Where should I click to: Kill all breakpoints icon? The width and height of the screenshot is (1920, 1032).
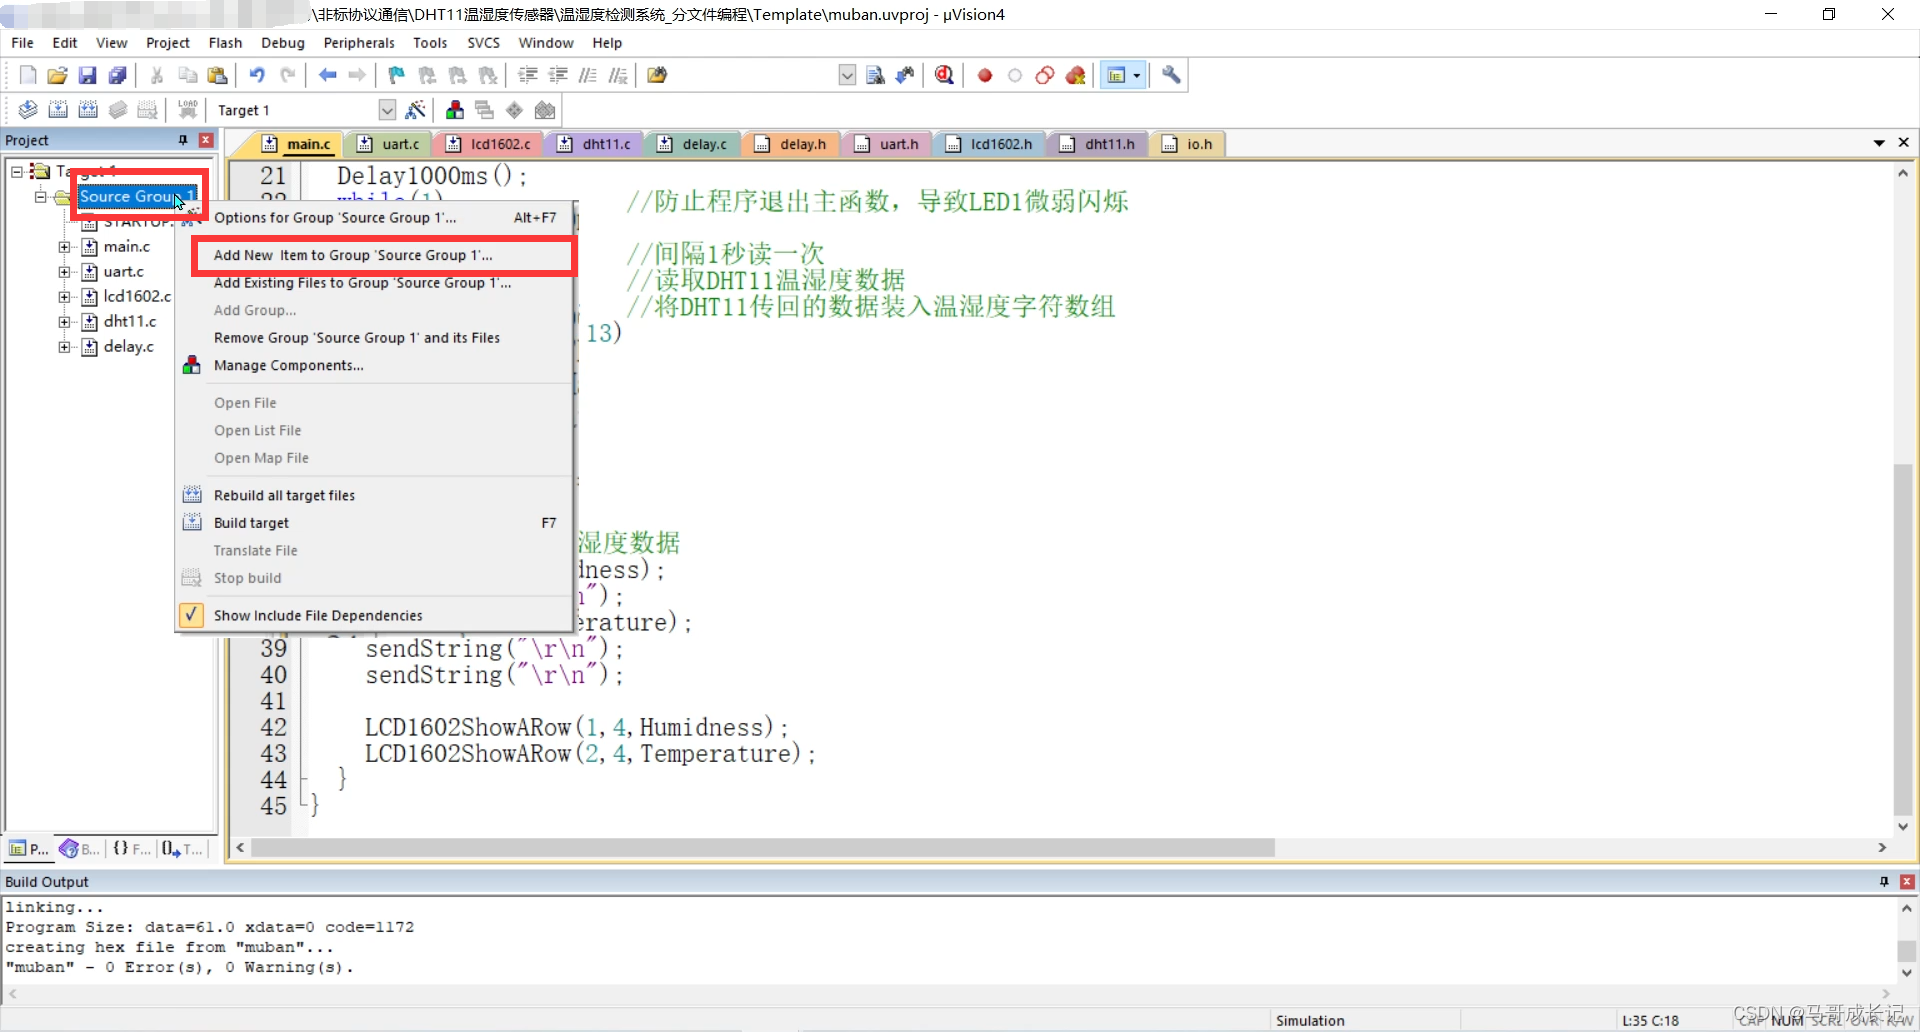click(x=1075, y=75)
